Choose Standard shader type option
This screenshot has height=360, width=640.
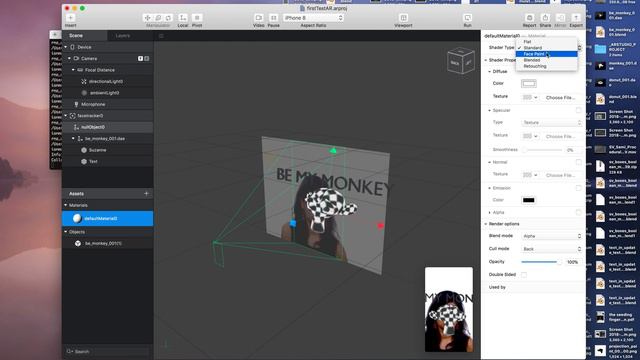[x=547, y=48]
